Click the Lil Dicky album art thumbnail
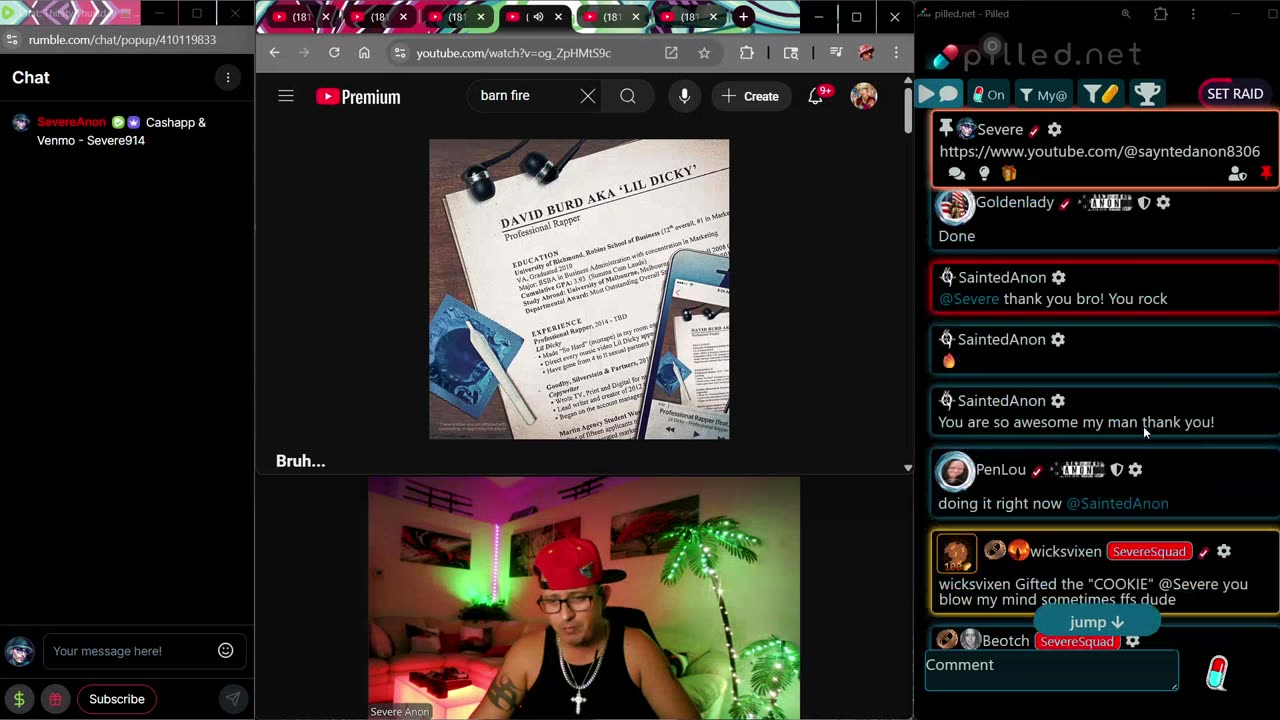This screenshot has height=720, width=1280. (579, 289)
